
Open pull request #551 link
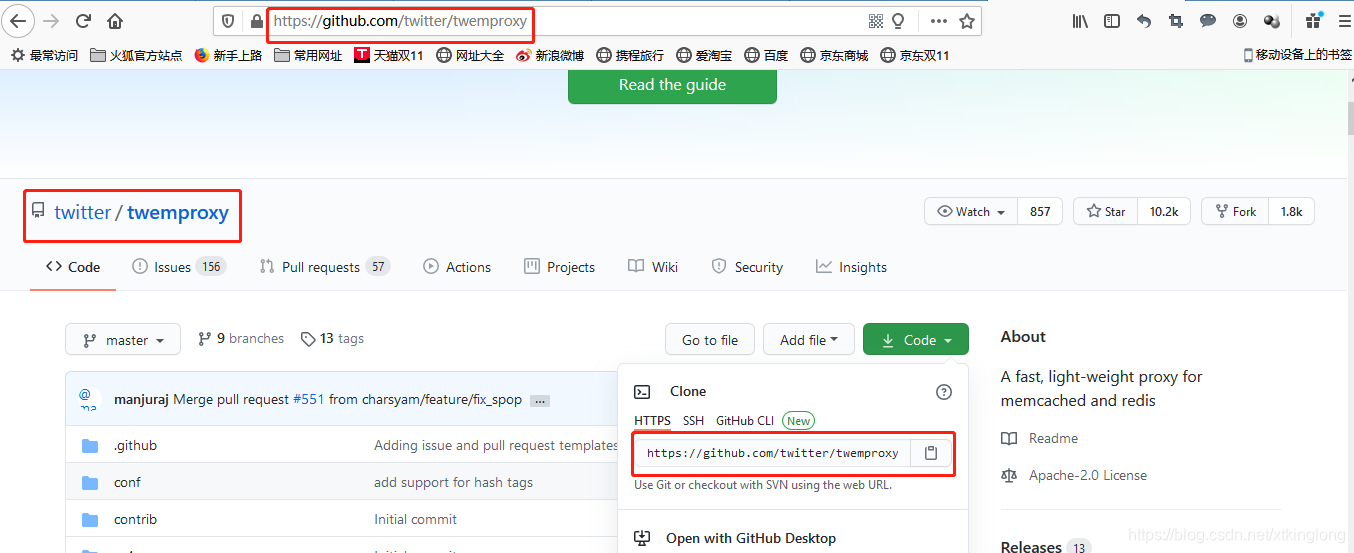coord(308,399)
